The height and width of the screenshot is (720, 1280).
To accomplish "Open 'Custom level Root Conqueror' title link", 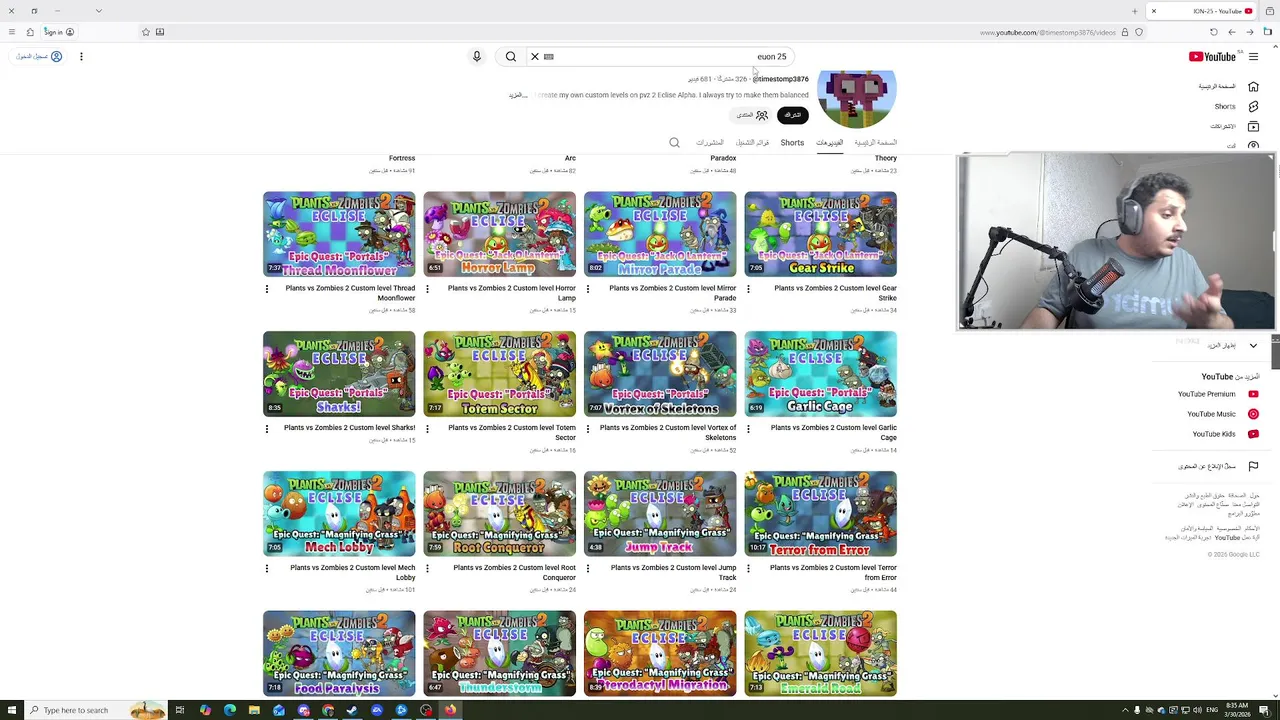I will (514, 573).
